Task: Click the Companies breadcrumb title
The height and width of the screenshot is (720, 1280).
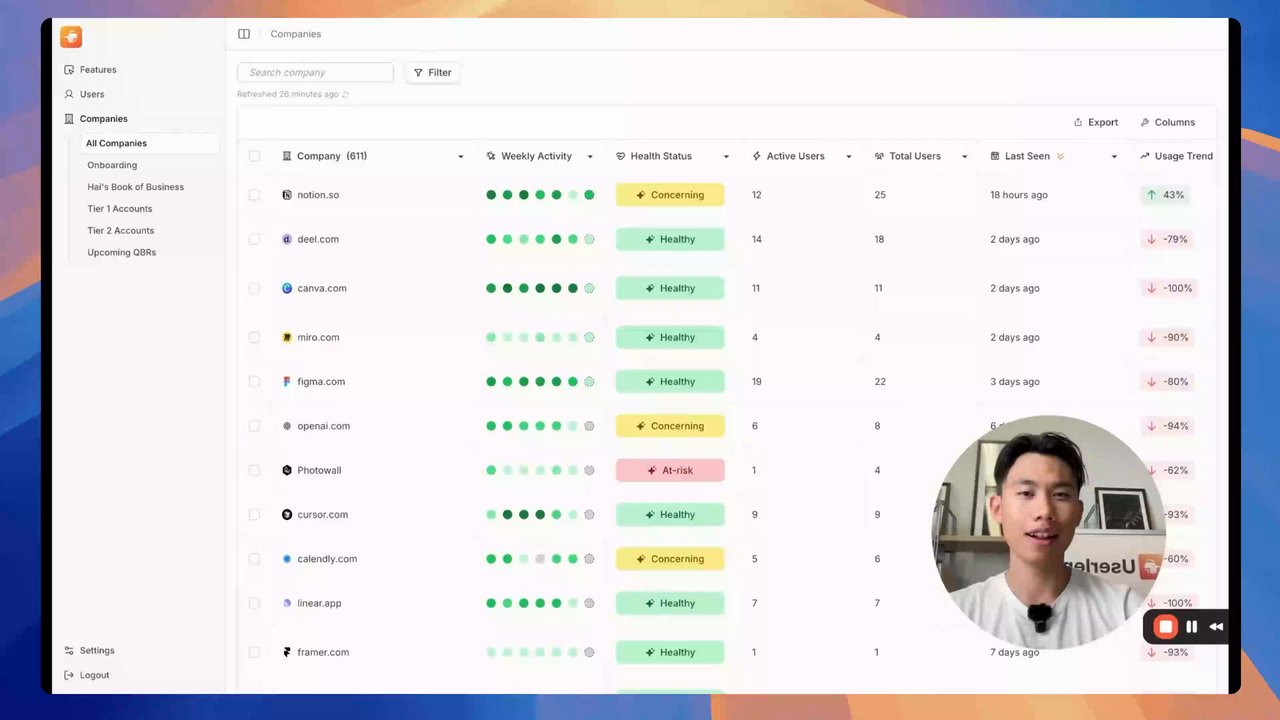Action: pyautogui.click(x=296, y=34)
